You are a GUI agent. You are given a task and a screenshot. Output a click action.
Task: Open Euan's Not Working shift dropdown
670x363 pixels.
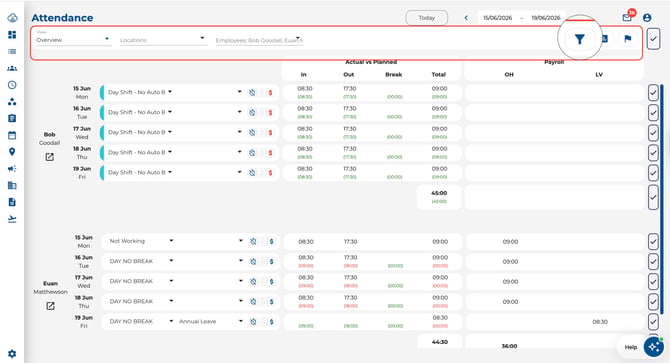tap(141, 241)
